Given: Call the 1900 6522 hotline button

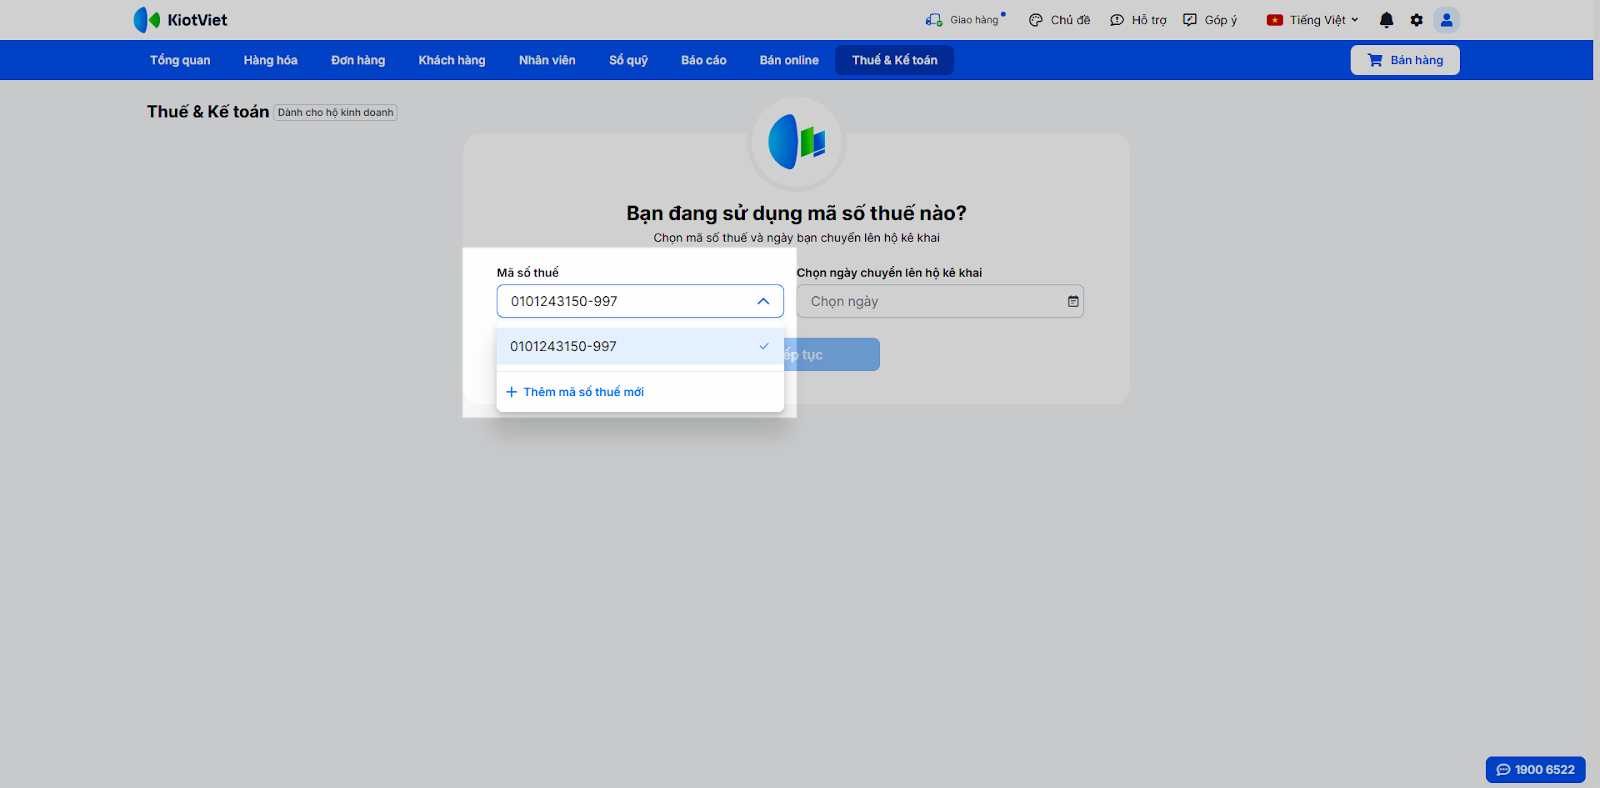Looking at the screenshot, I should click(1535, 770).
